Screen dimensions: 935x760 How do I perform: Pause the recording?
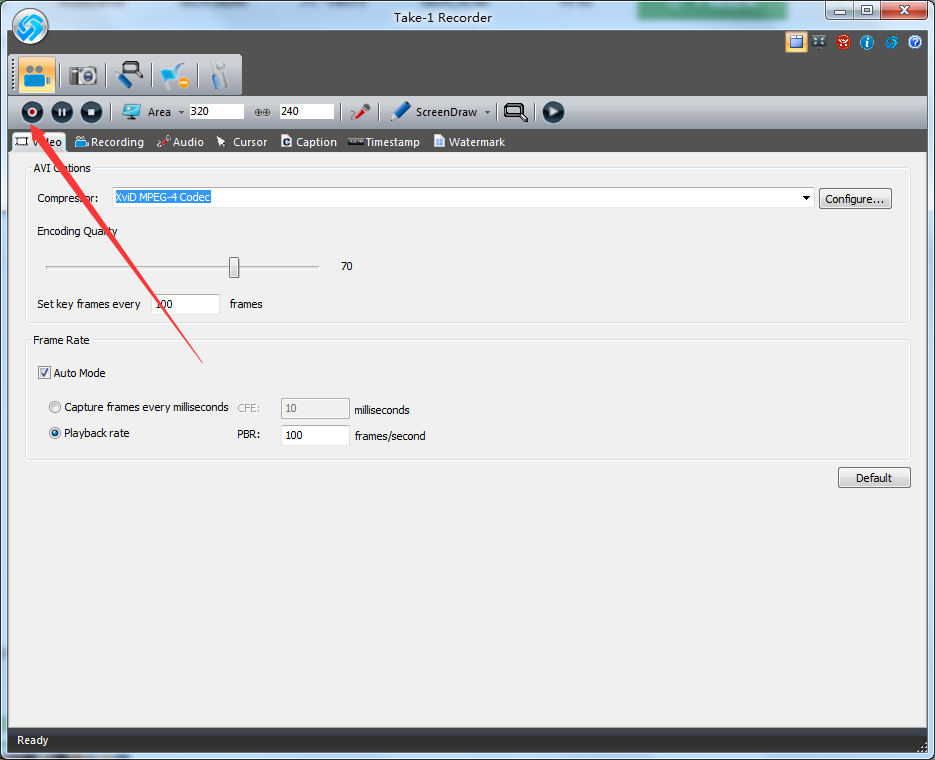point(62,112)
